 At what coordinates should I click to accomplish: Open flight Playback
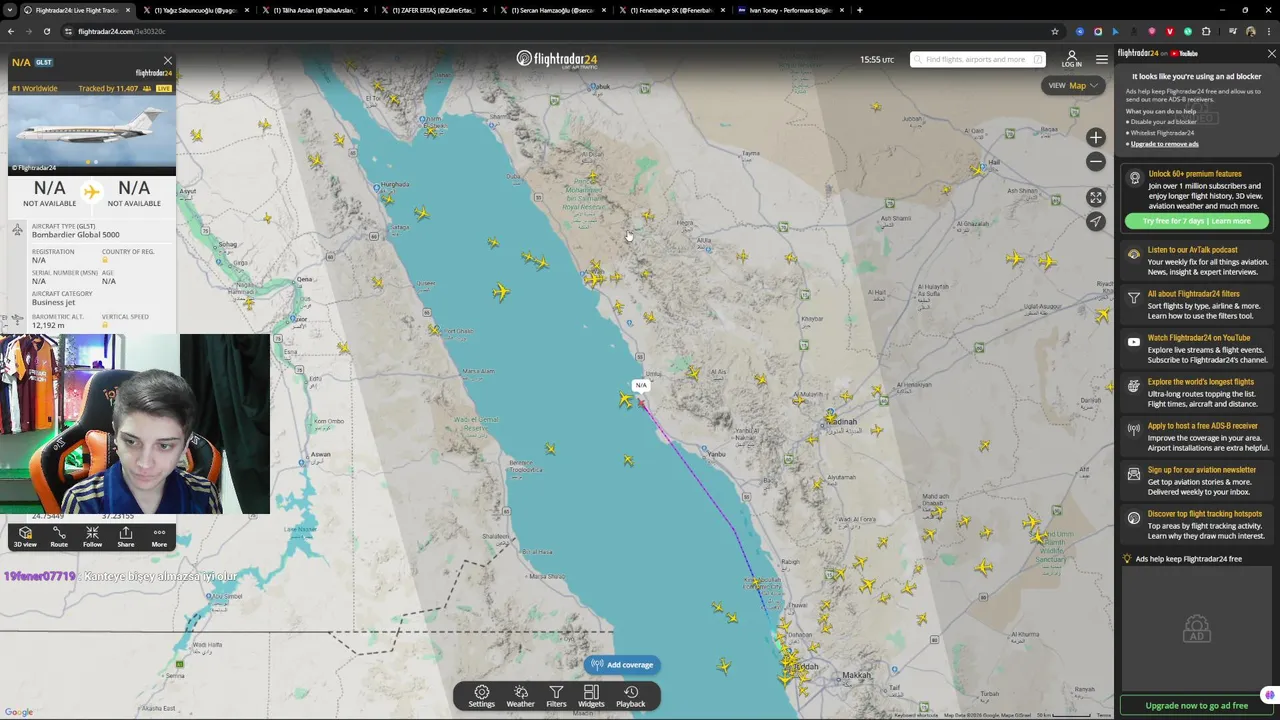point(631,696)
